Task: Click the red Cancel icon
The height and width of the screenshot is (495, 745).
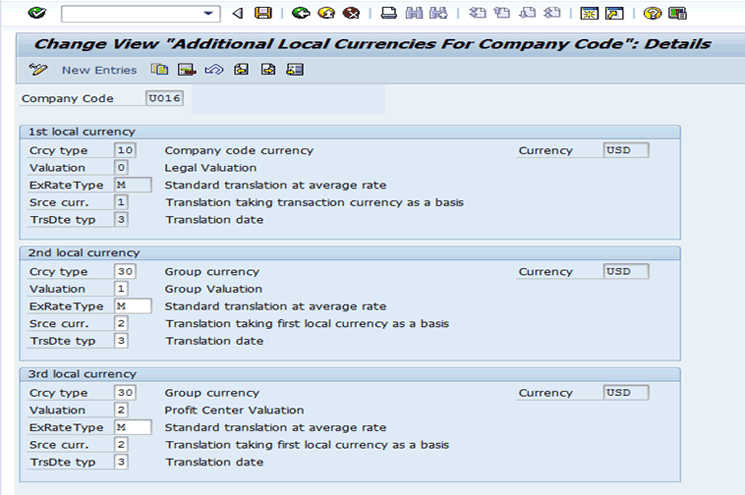Action: (x=350, y=13)
